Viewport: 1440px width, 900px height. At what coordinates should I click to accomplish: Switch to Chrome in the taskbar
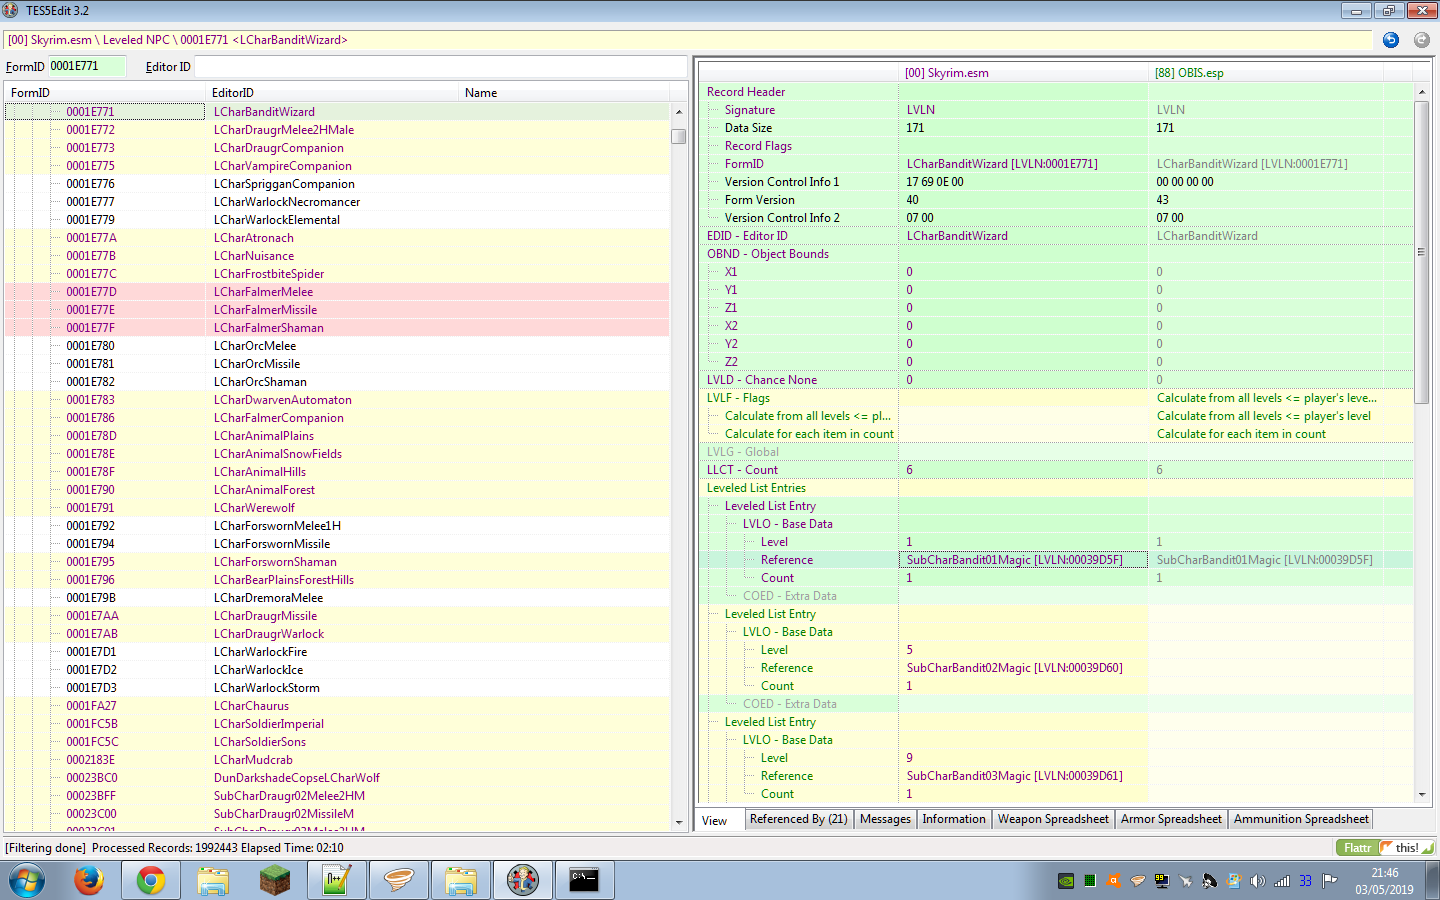[151, 881]
